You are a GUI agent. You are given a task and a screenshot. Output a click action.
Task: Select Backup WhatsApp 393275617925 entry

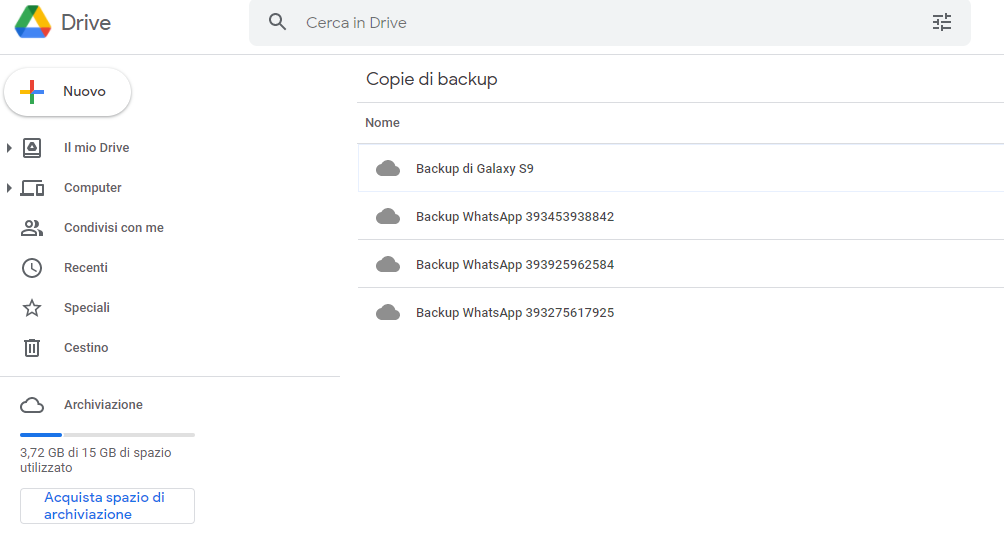click(514, 313)
